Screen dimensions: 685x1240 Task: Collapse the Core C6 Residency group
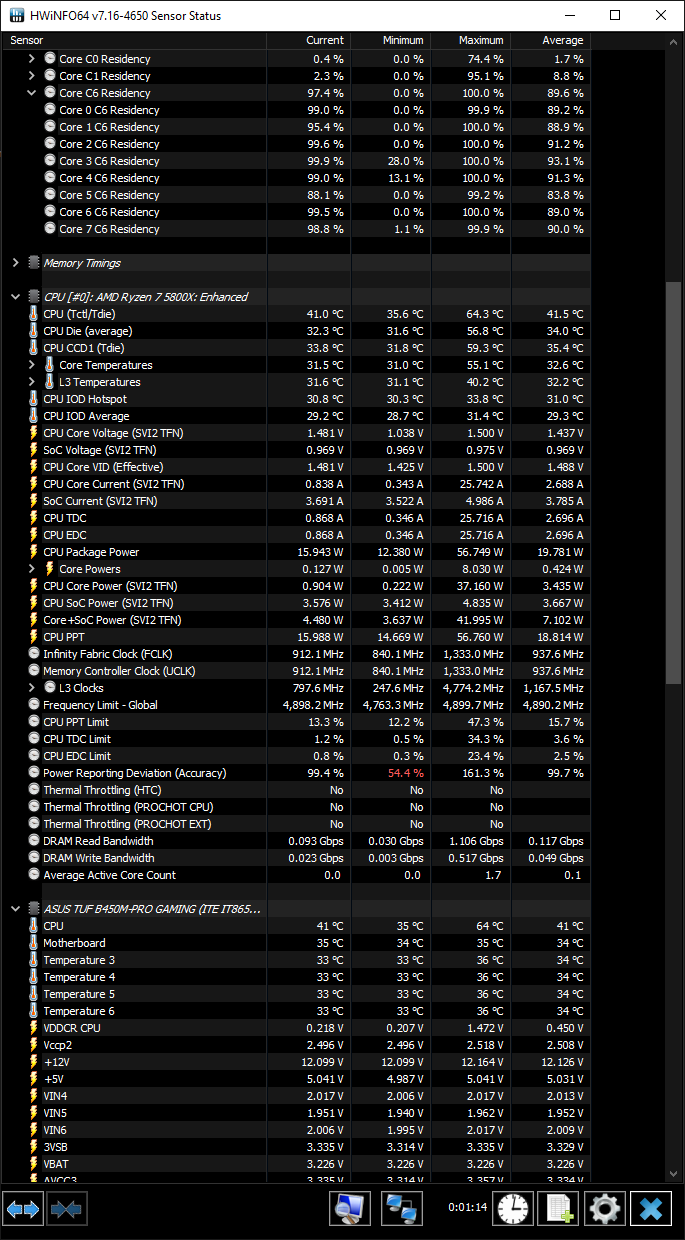33,93
